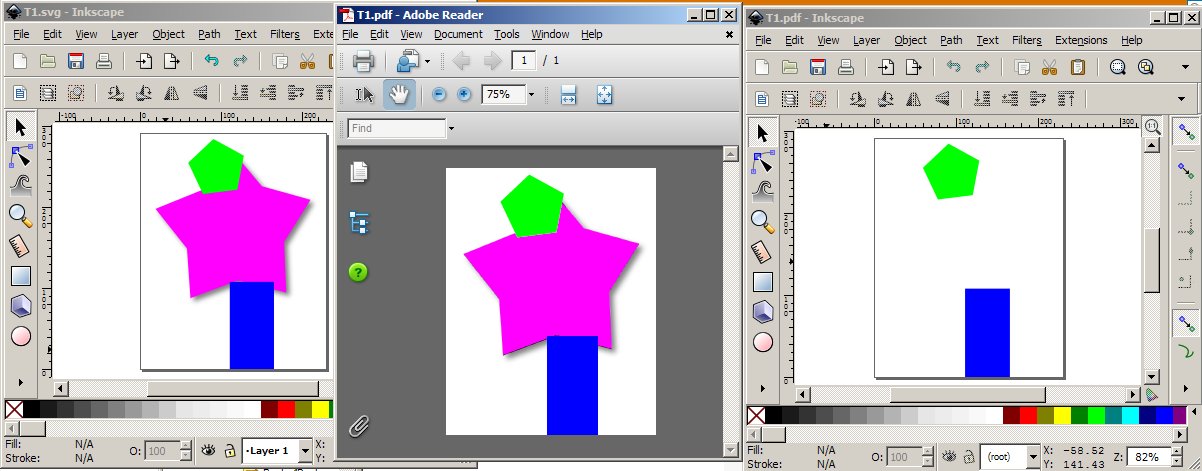Open the Document menu in Adobe Reader
The width and height of the screenshot is (1202, 471).
pyautogui.click(x=458, y=34)
